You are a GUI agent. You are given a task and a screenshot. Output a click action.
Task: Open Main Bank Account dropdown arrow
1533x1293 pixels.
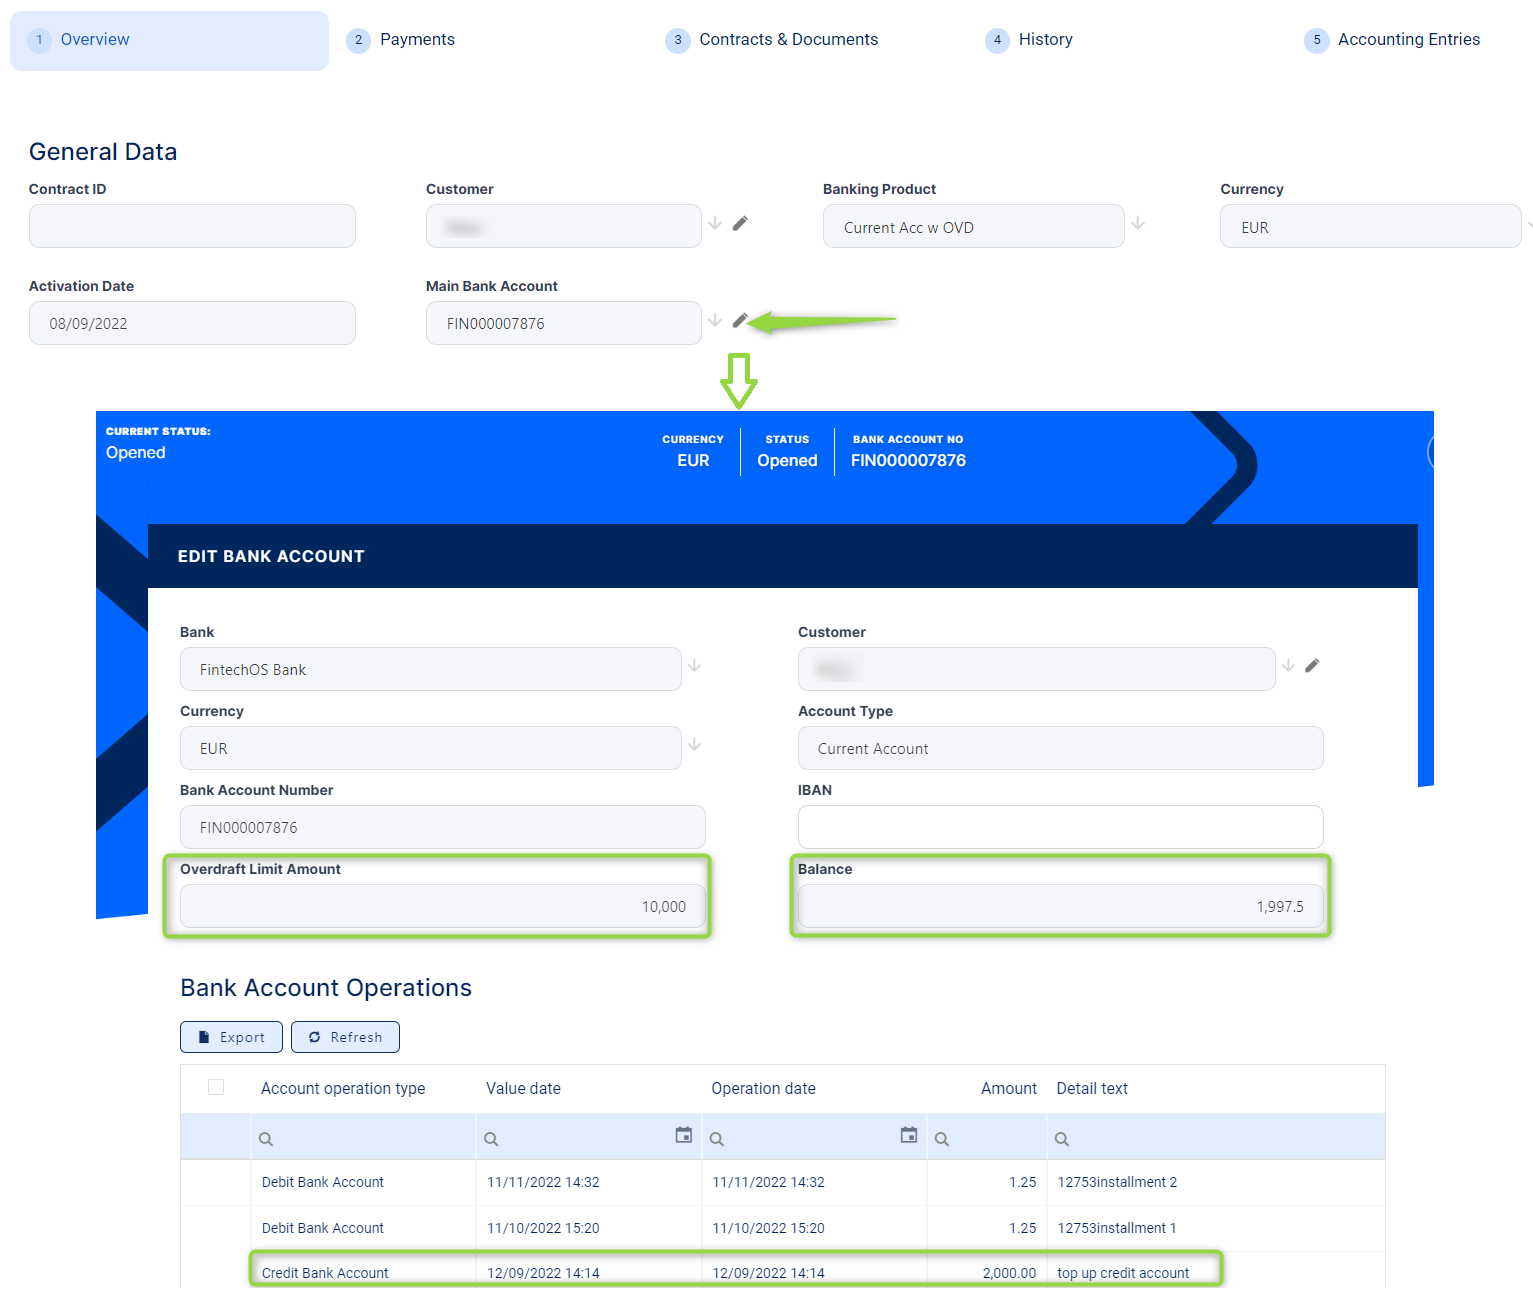(715, 321)
